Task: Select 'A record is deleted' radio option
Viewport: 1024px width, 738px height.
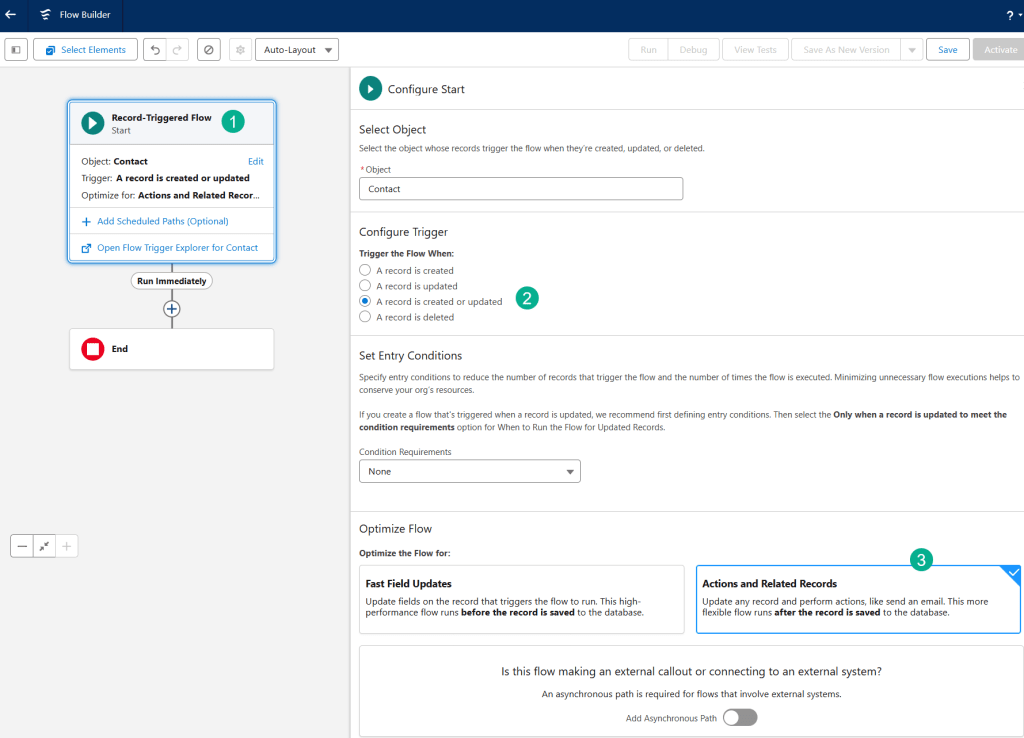Action: click(x=365, y=317)
